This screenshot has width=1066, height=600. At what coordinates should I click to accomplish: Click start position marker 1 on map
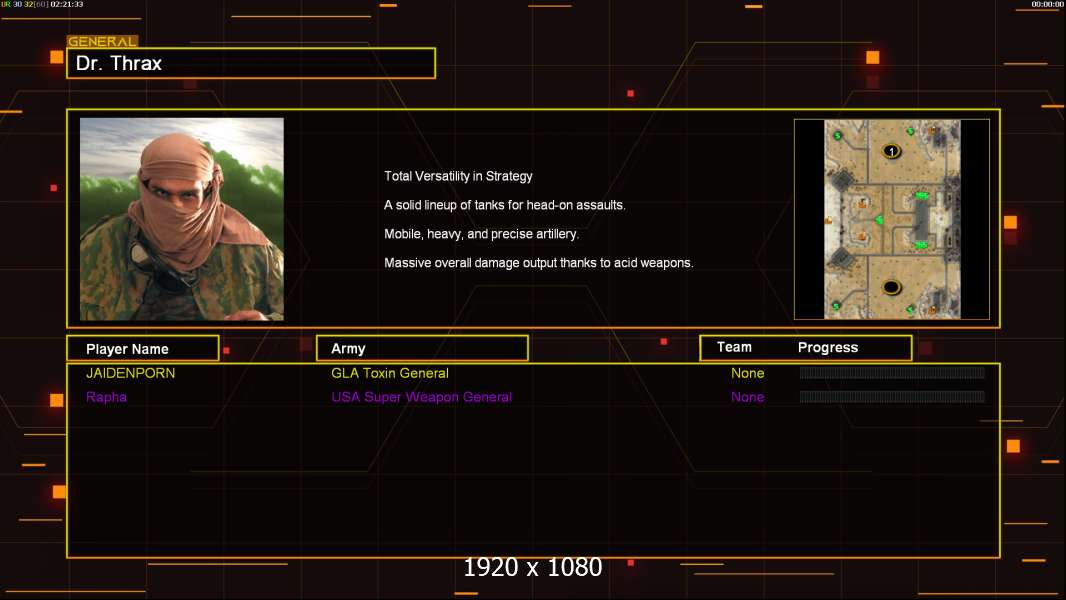(891, 152)
